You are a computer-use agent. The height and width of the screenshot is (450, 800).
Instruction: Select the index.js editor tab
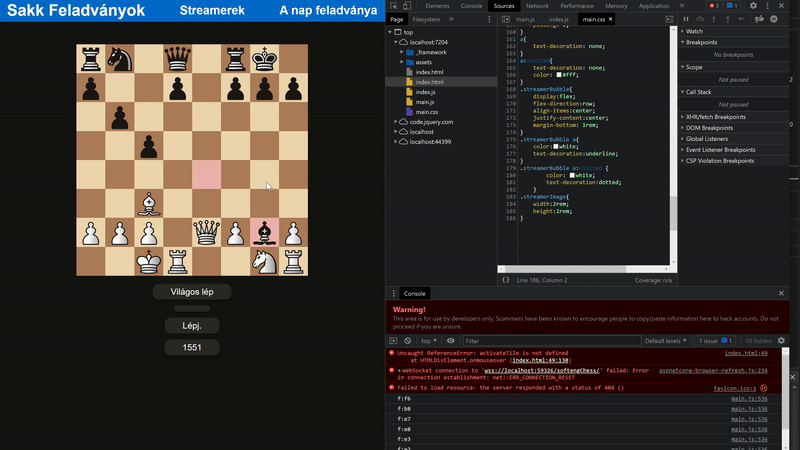[558, 19]
